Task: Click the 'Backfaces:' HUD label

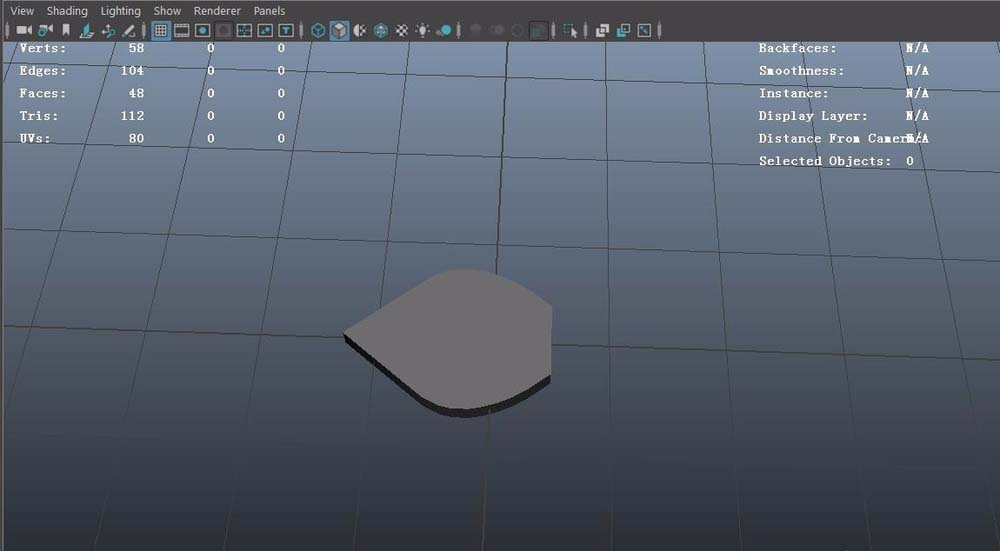Action: coord(797,48)
